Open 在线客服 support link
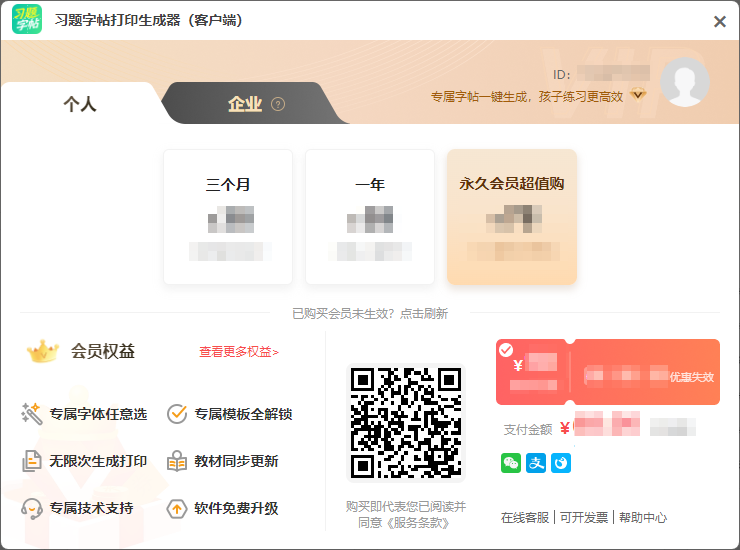The image size is (740, 550). (525, 517)
